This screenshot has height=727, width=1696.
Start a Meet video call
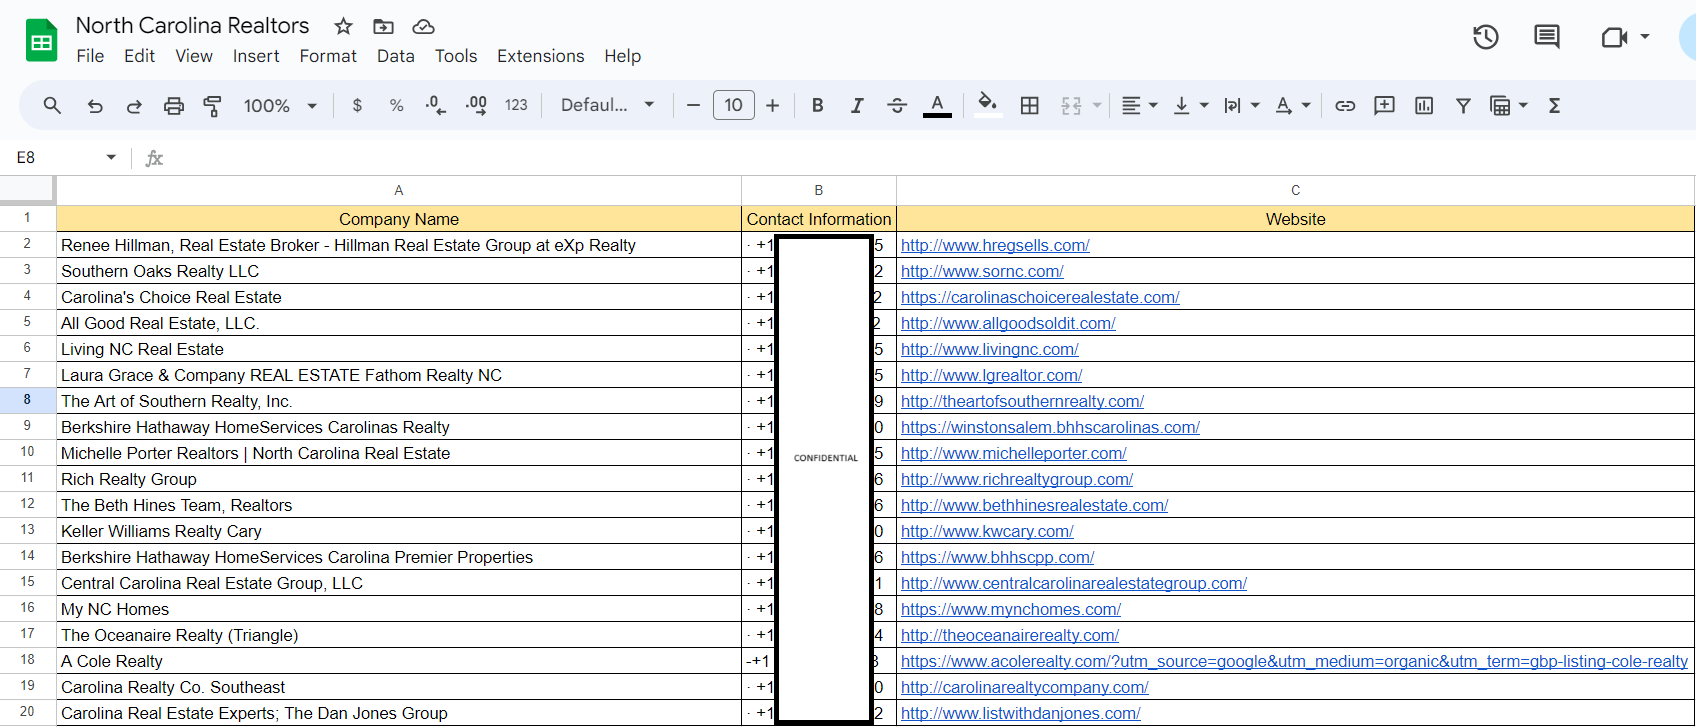tap(1614, 37)
